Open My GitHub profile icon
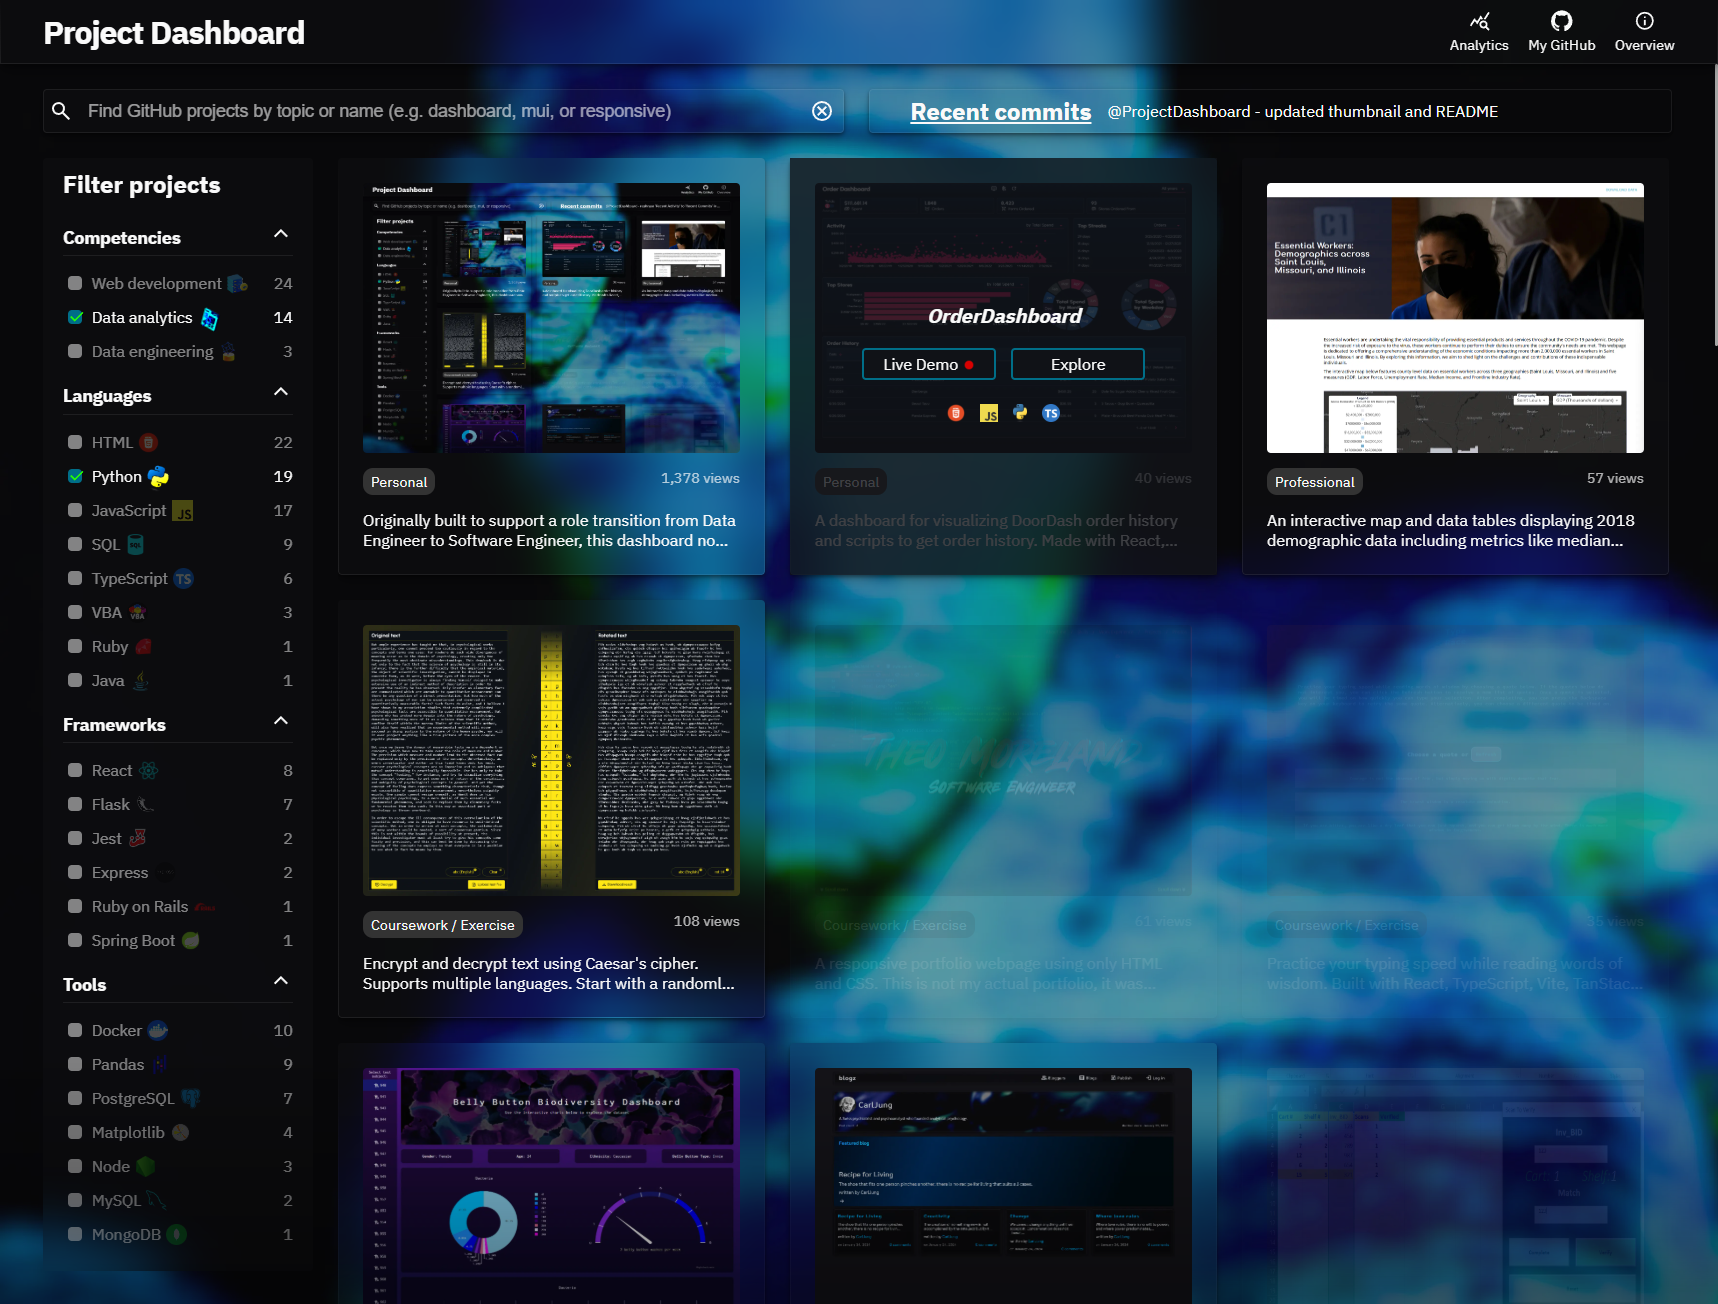 (x=1561, y=22)
